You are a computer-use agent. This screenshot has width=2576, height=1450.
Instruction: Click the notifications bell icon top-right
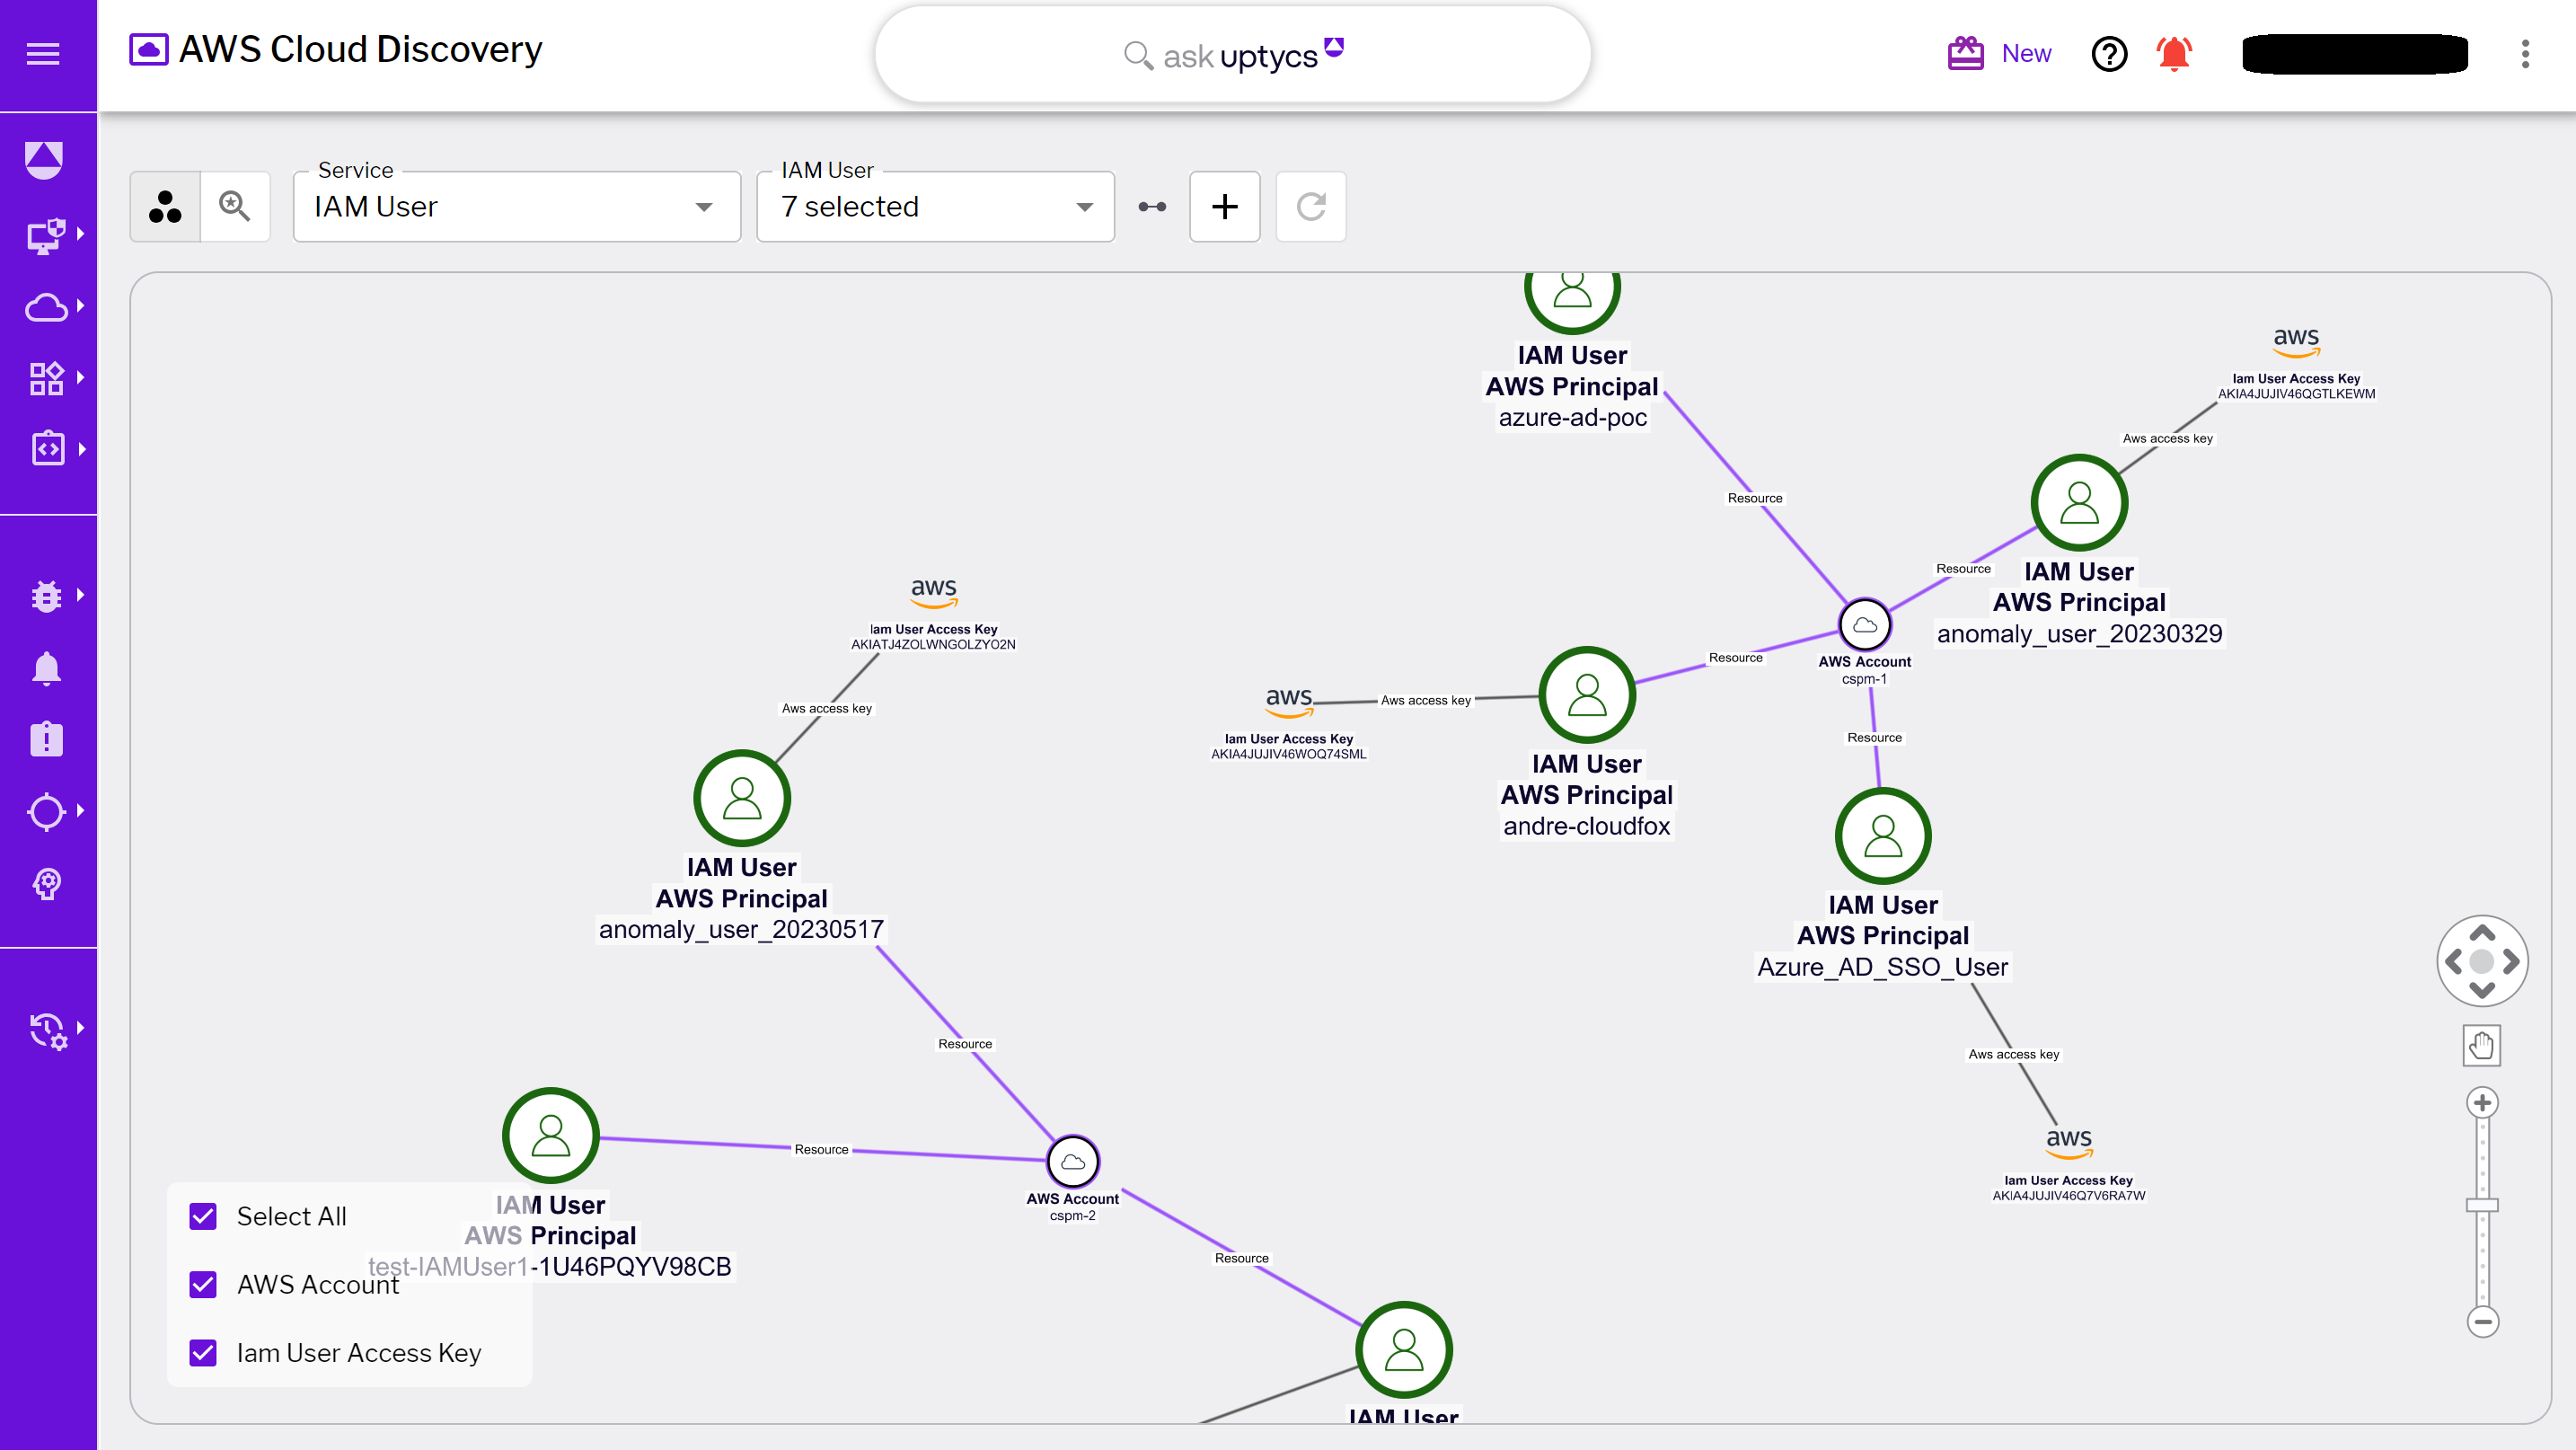(2175, 53)
